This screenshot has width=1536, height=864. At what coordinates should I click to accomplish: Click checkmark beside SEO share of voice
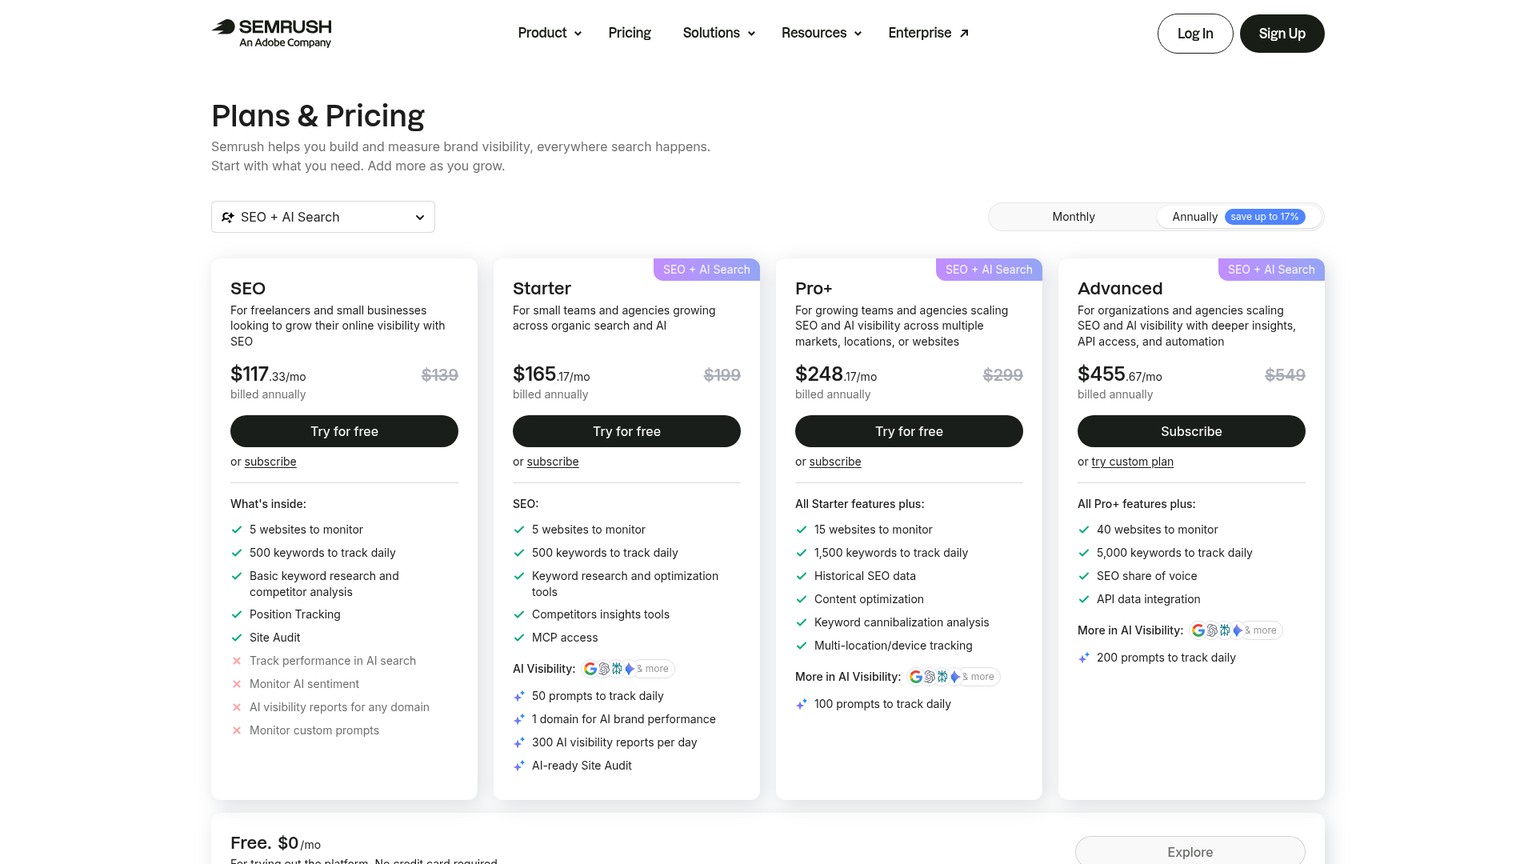coord(1083,576)
